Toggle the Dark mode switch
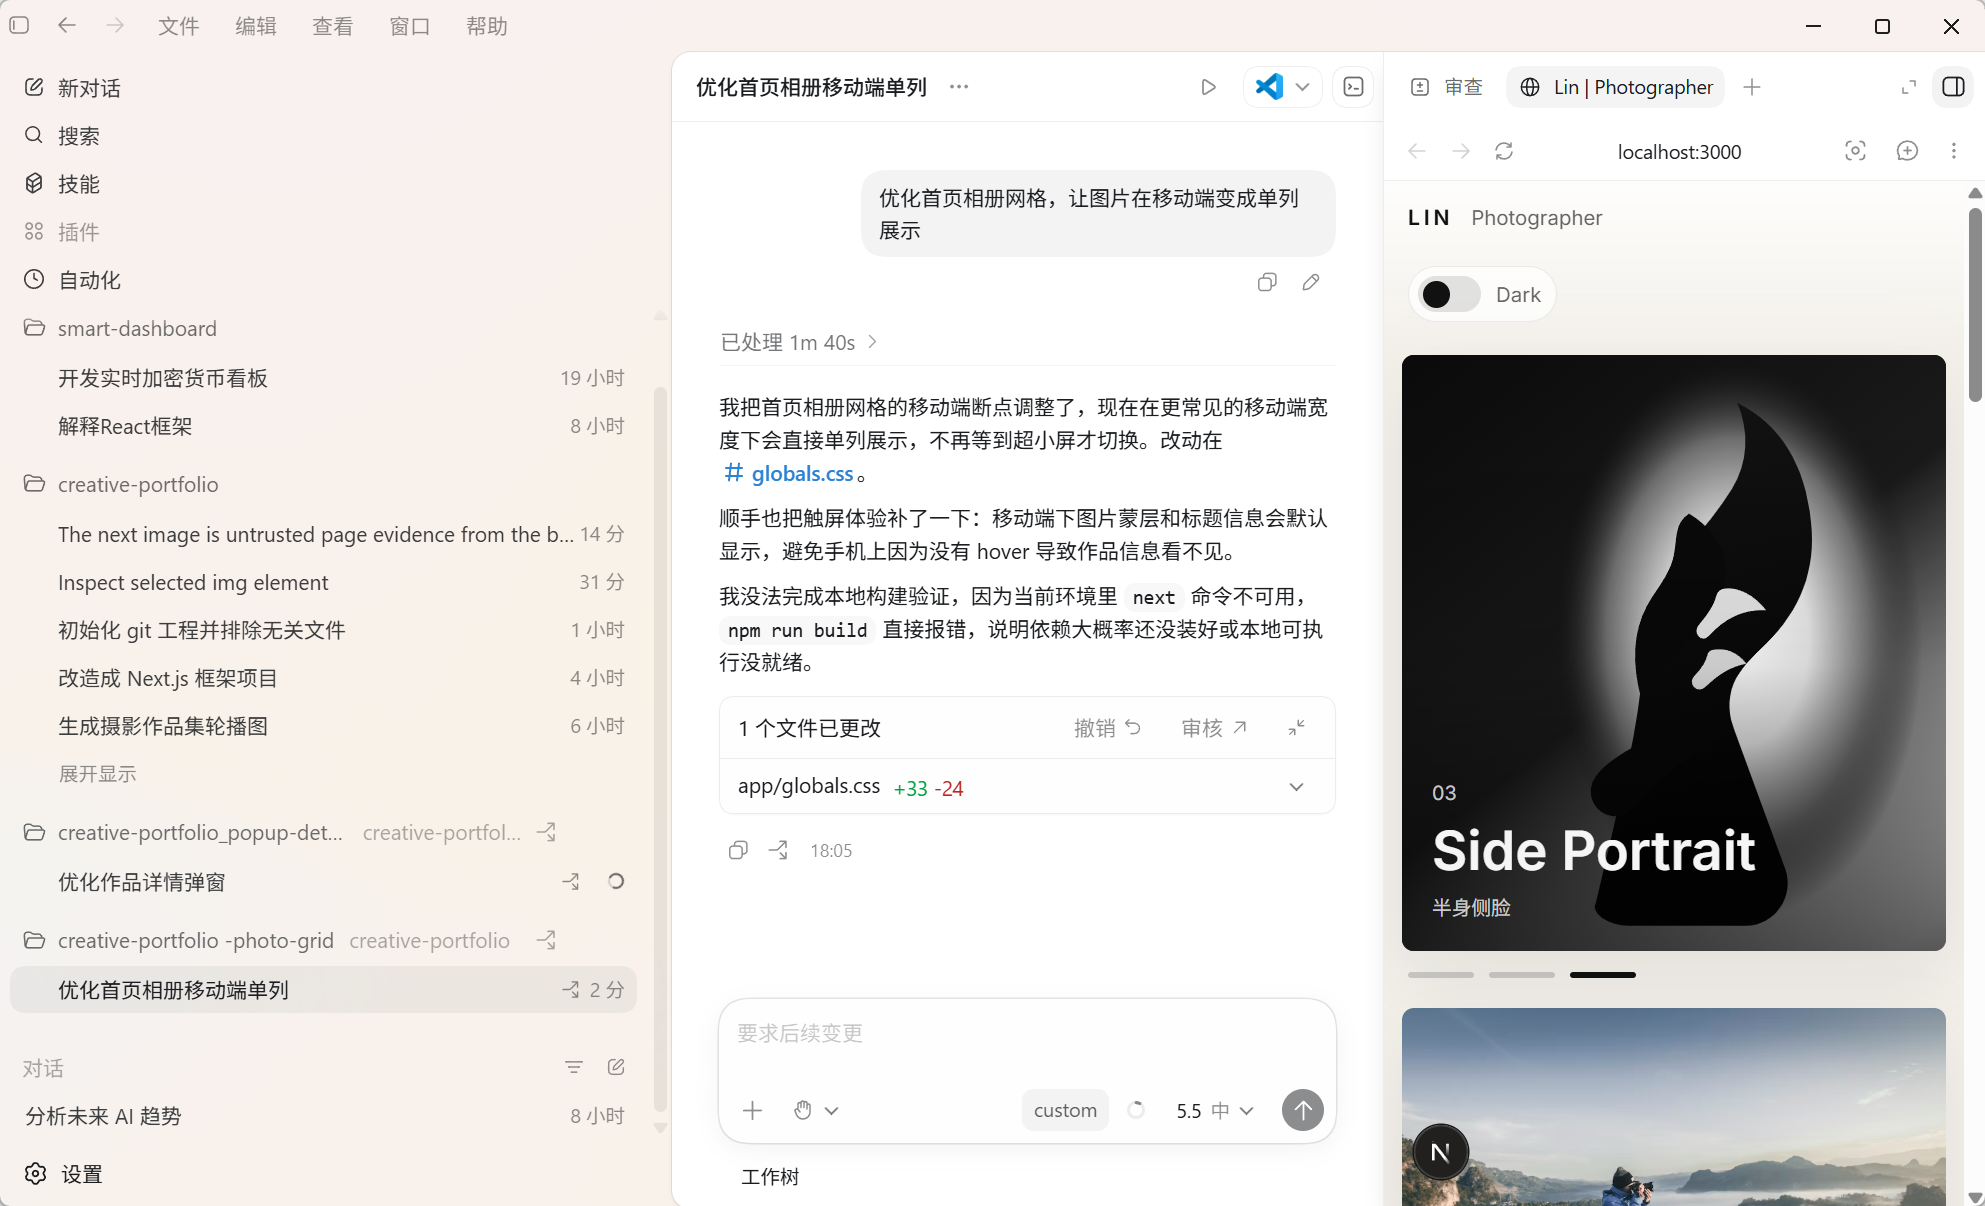The image size is (1985, 1206). pos(1450,294)
